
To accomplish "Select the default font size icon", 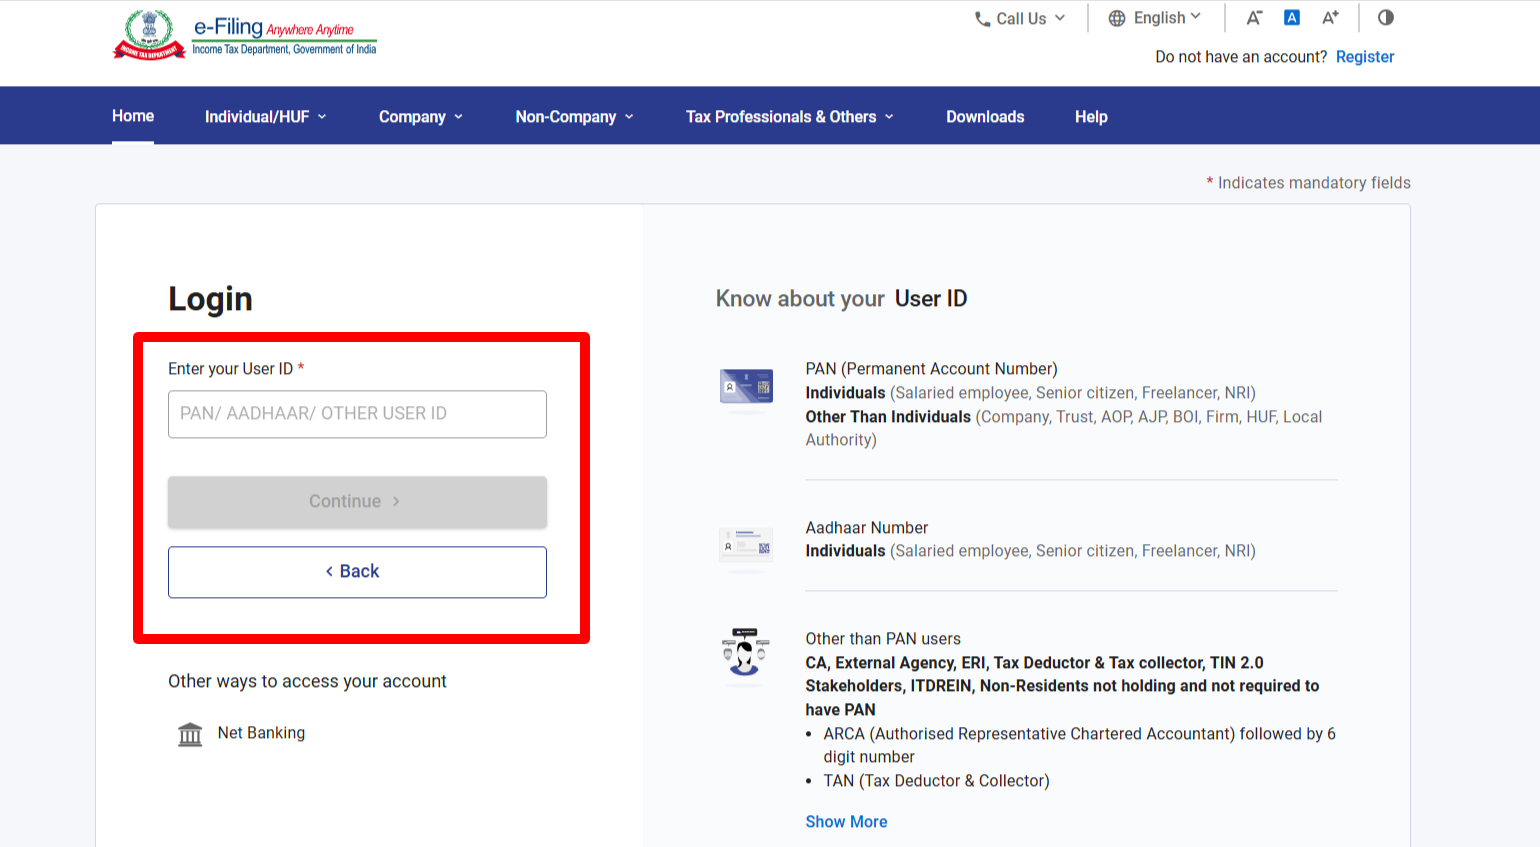I will point(1292,17).
